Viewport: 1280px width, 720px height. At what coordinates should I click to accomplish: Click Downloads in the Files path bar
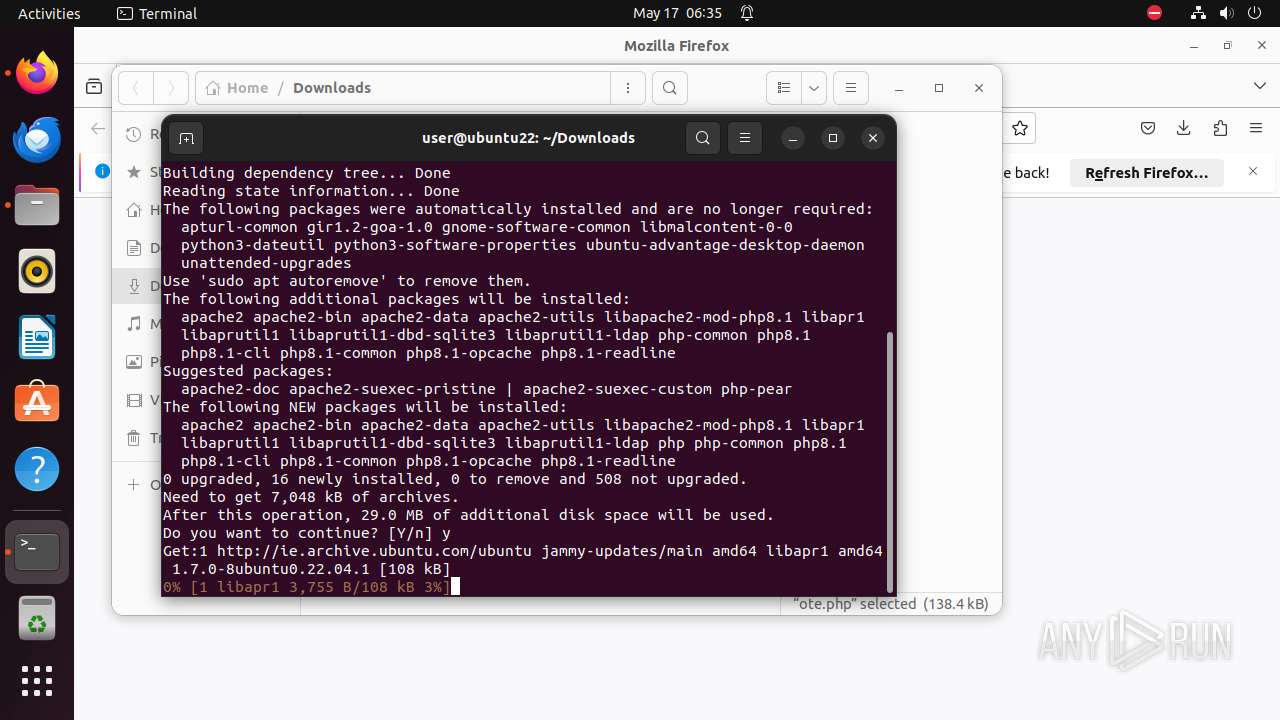coord(332,88)
